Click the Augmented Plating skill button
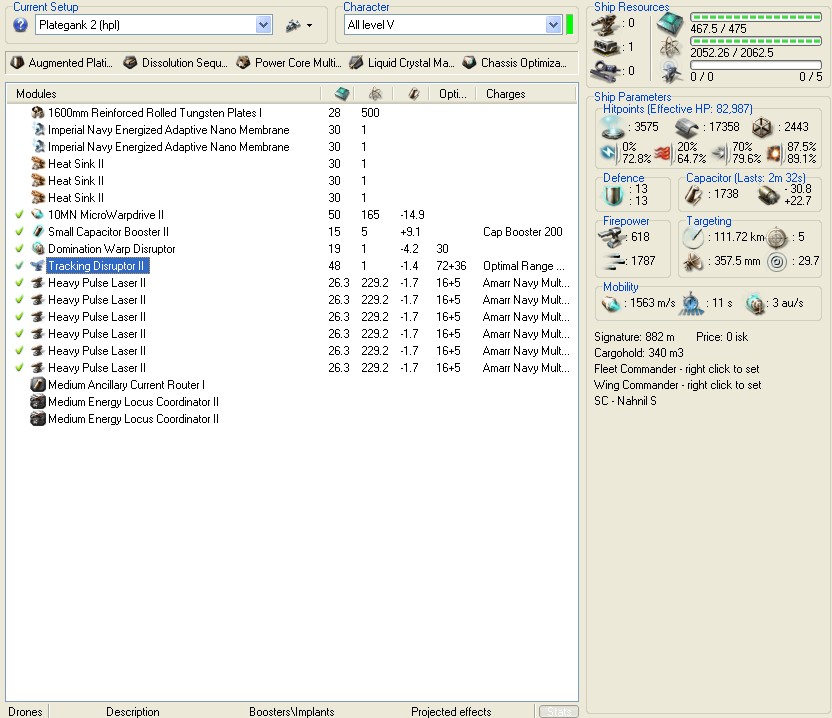 click(x=61, y=63)
